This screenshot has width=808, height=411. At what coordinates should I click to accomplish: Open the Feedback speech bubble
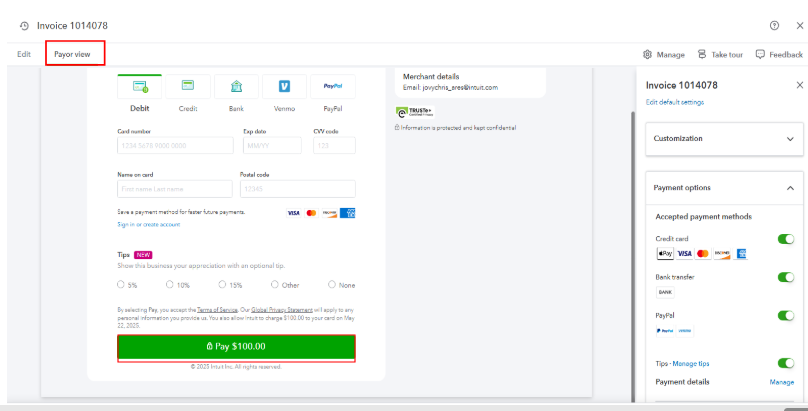tap(760, 54)
